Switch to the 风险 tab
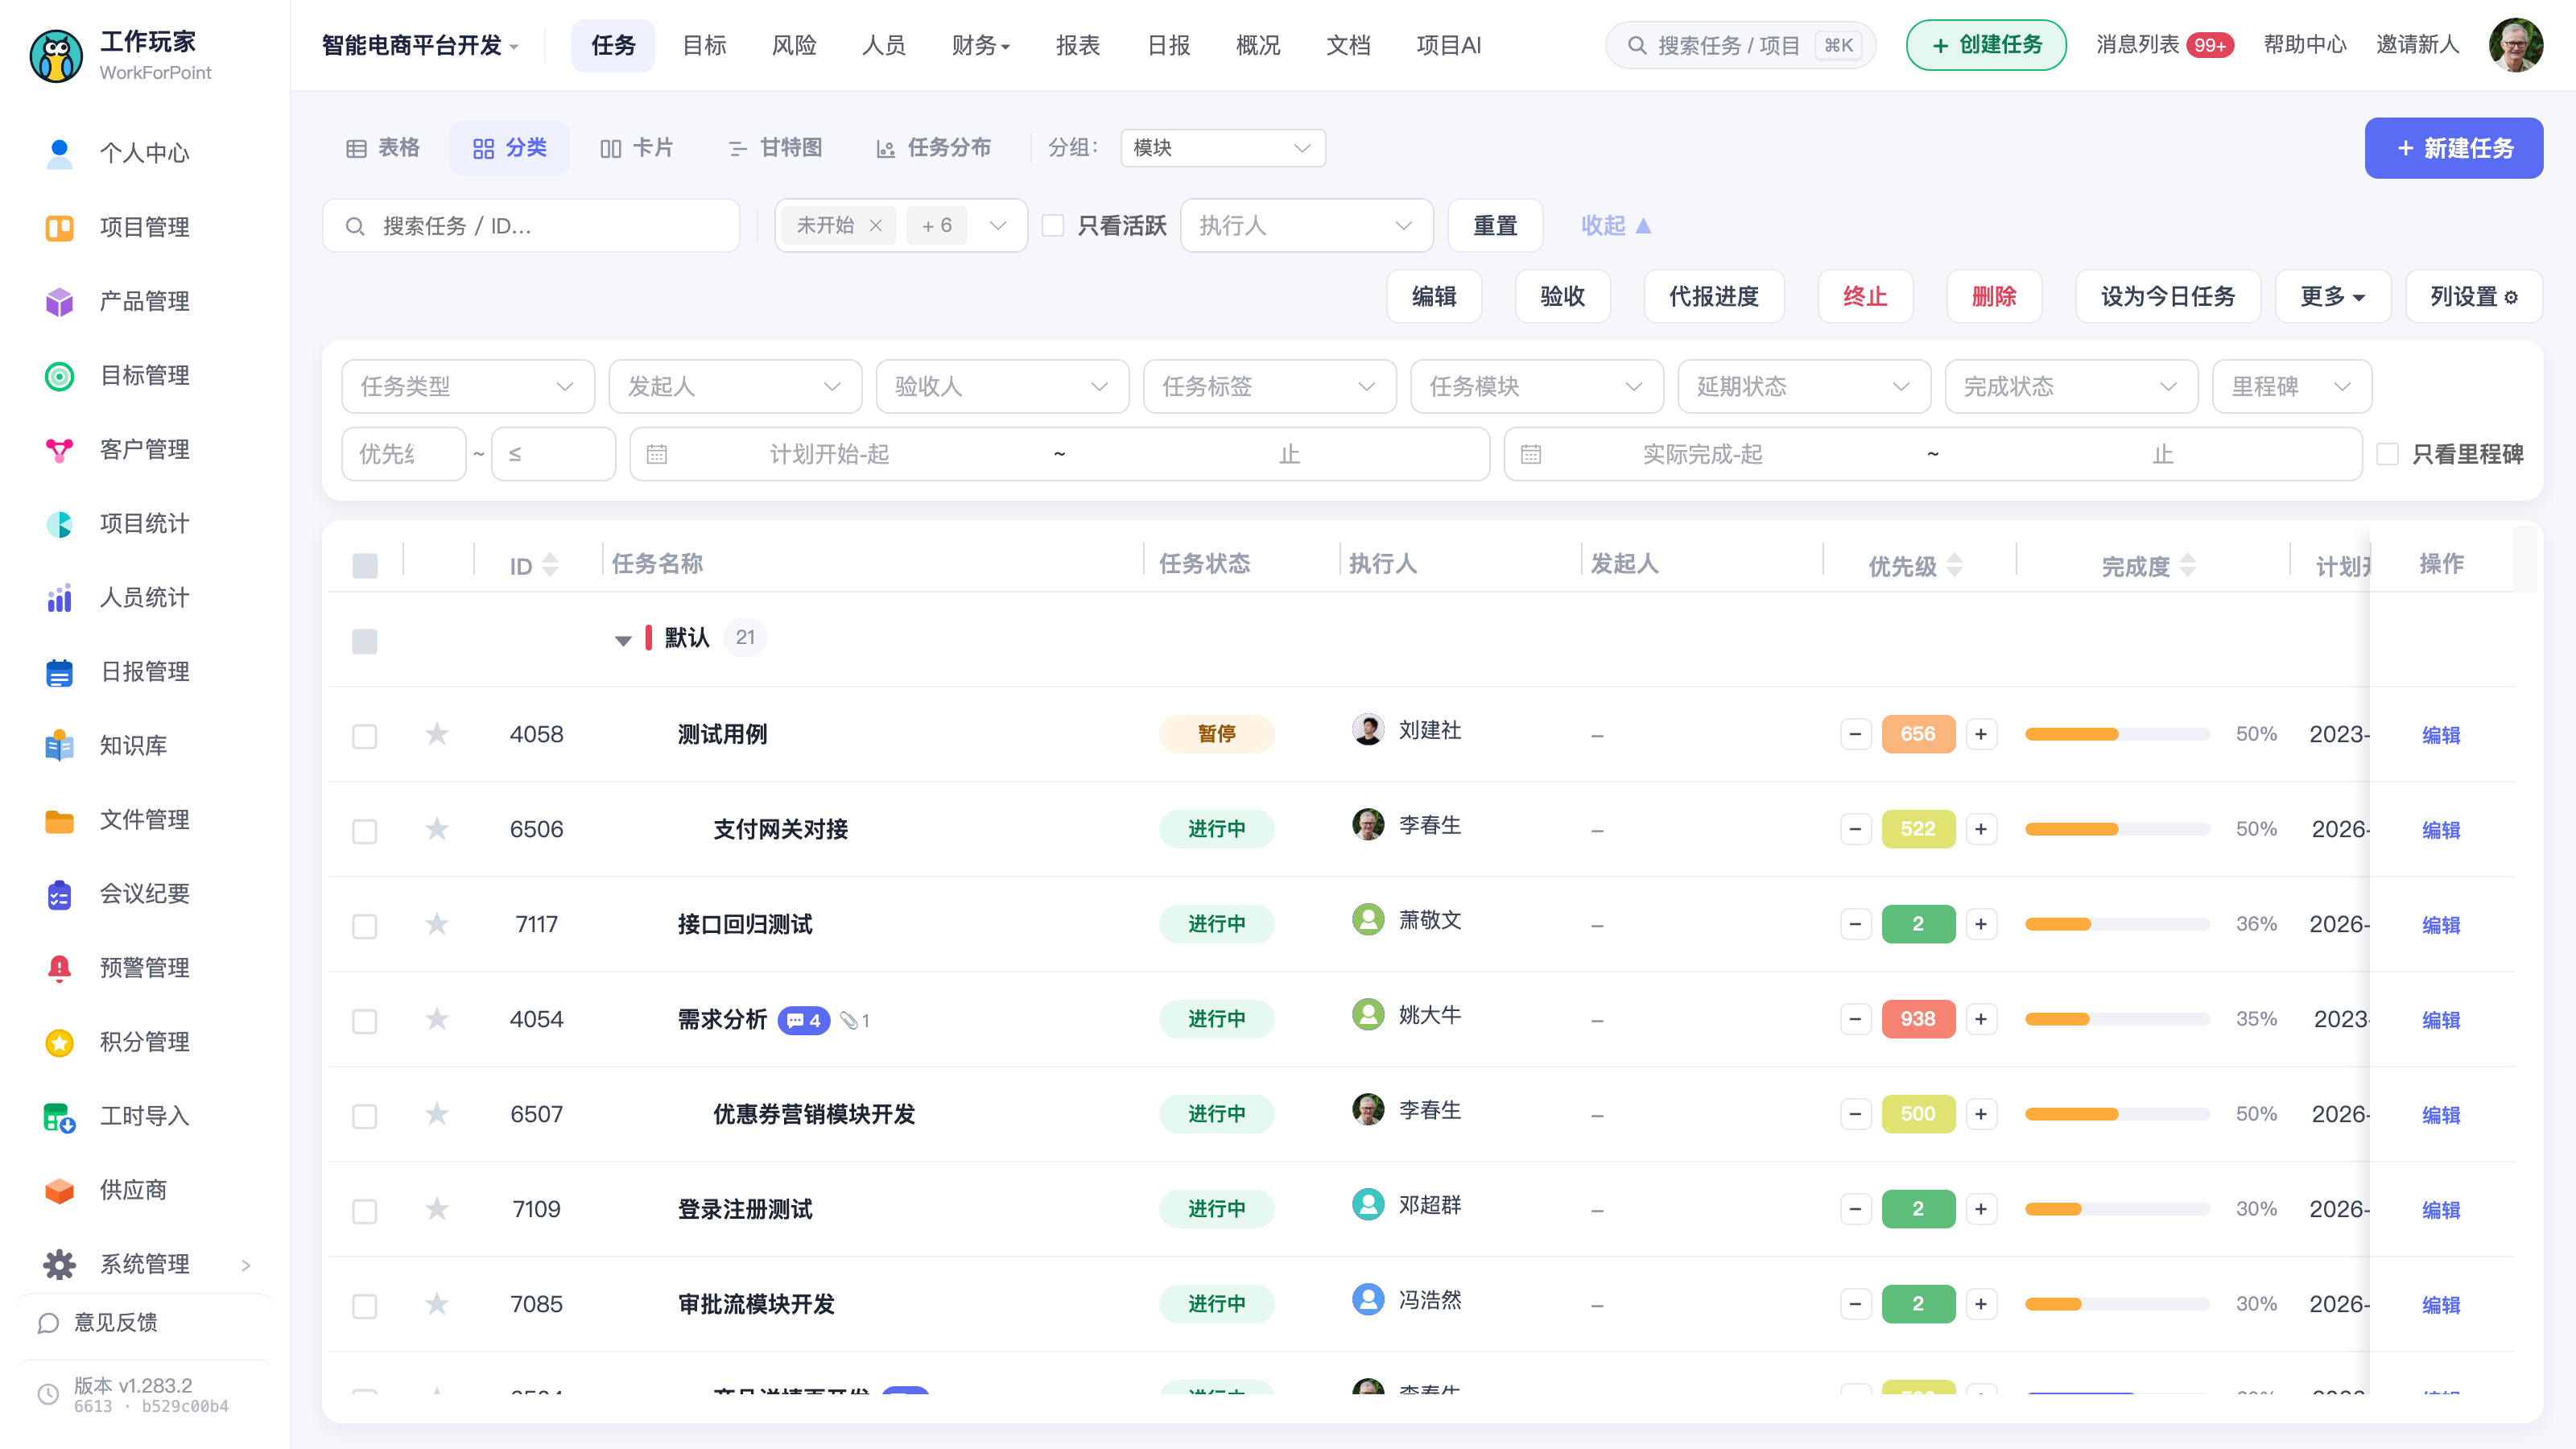 [794, 45]
